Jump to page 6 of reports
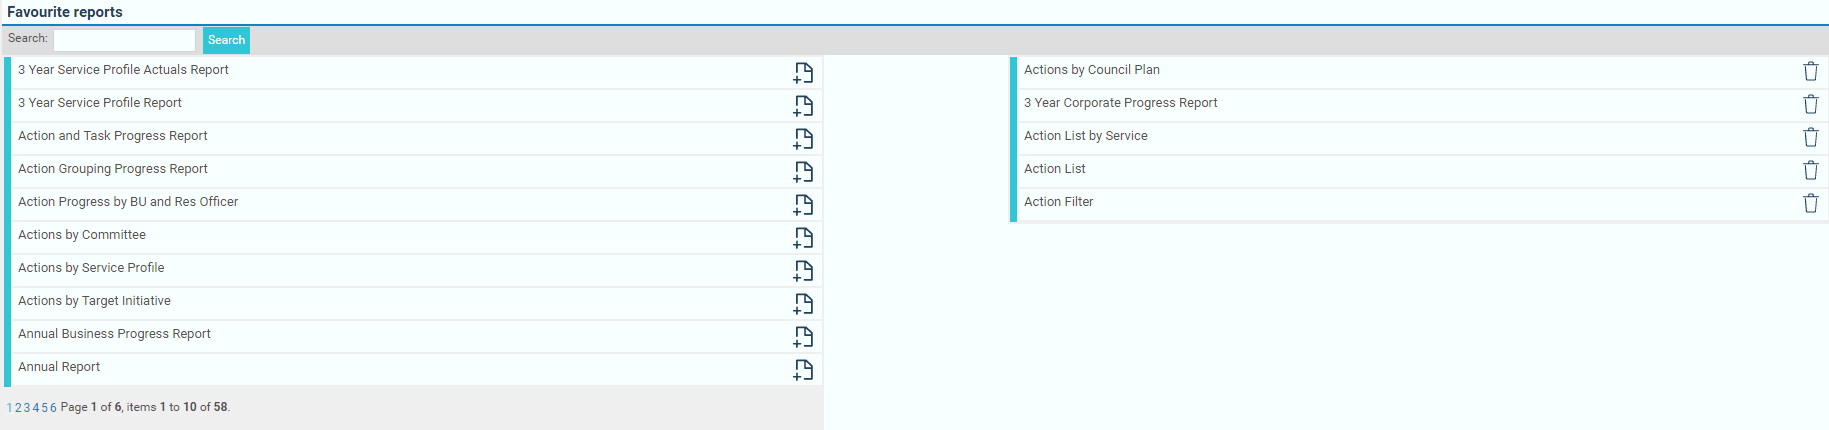 [x=53, y=408]
